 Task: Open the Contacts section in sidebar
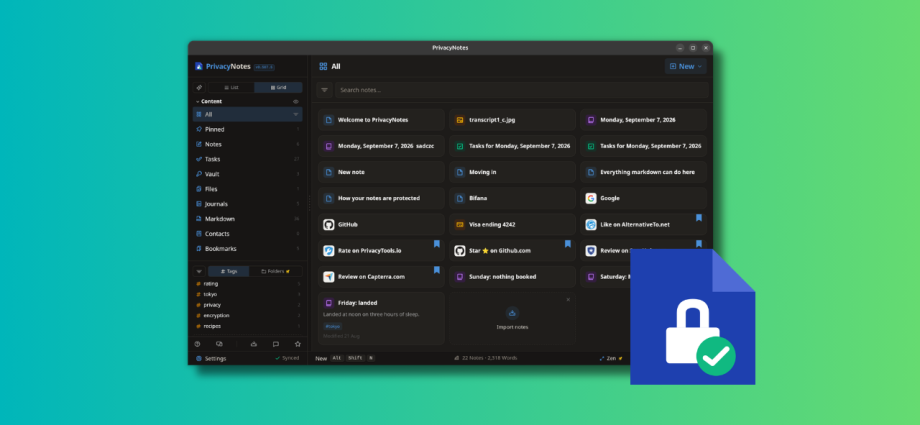(x=248, y=234)
